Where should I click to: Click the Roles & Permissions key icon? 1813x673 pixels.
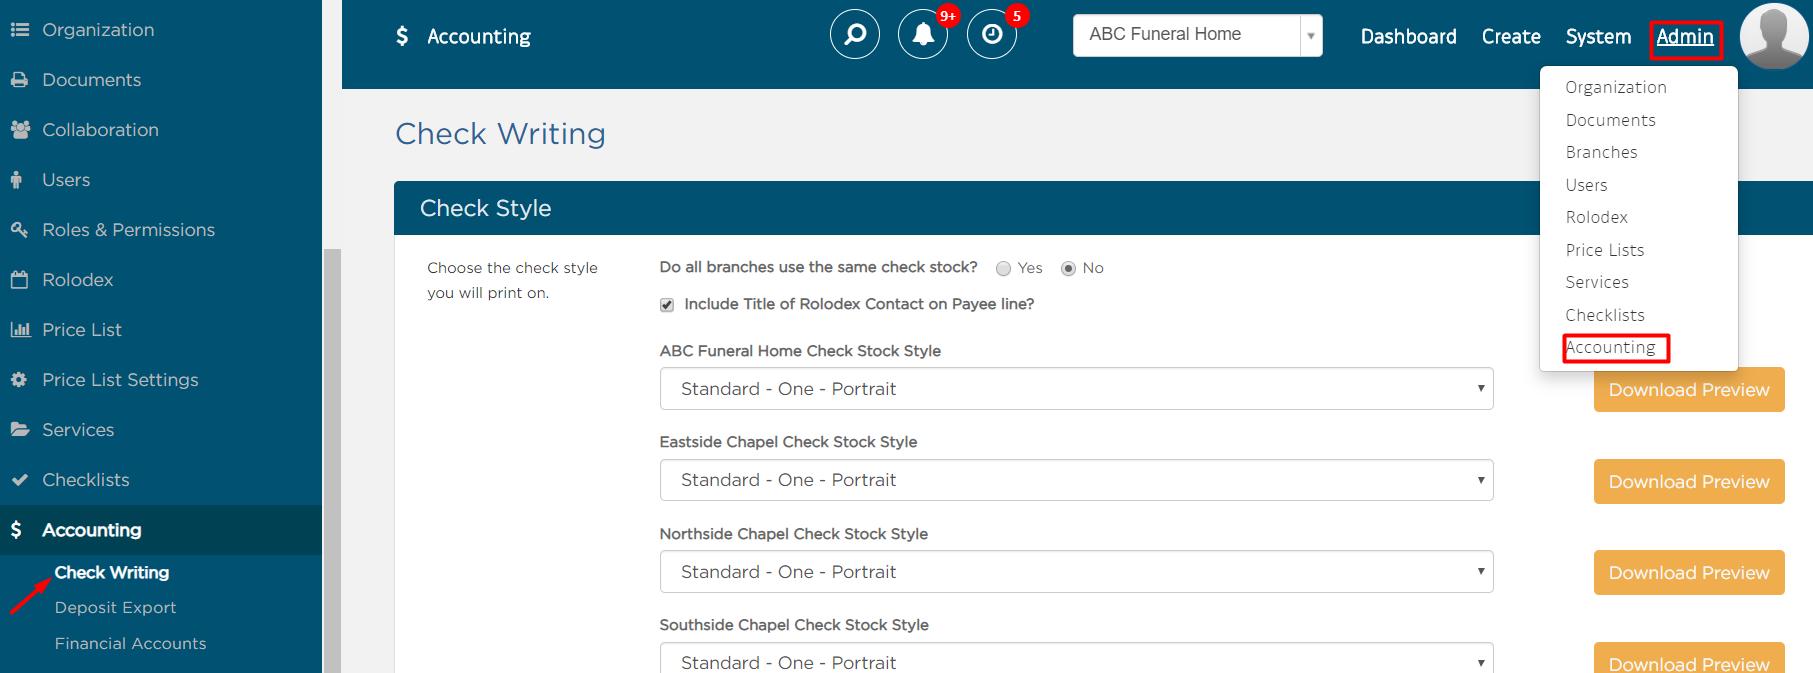pos(19,230)
